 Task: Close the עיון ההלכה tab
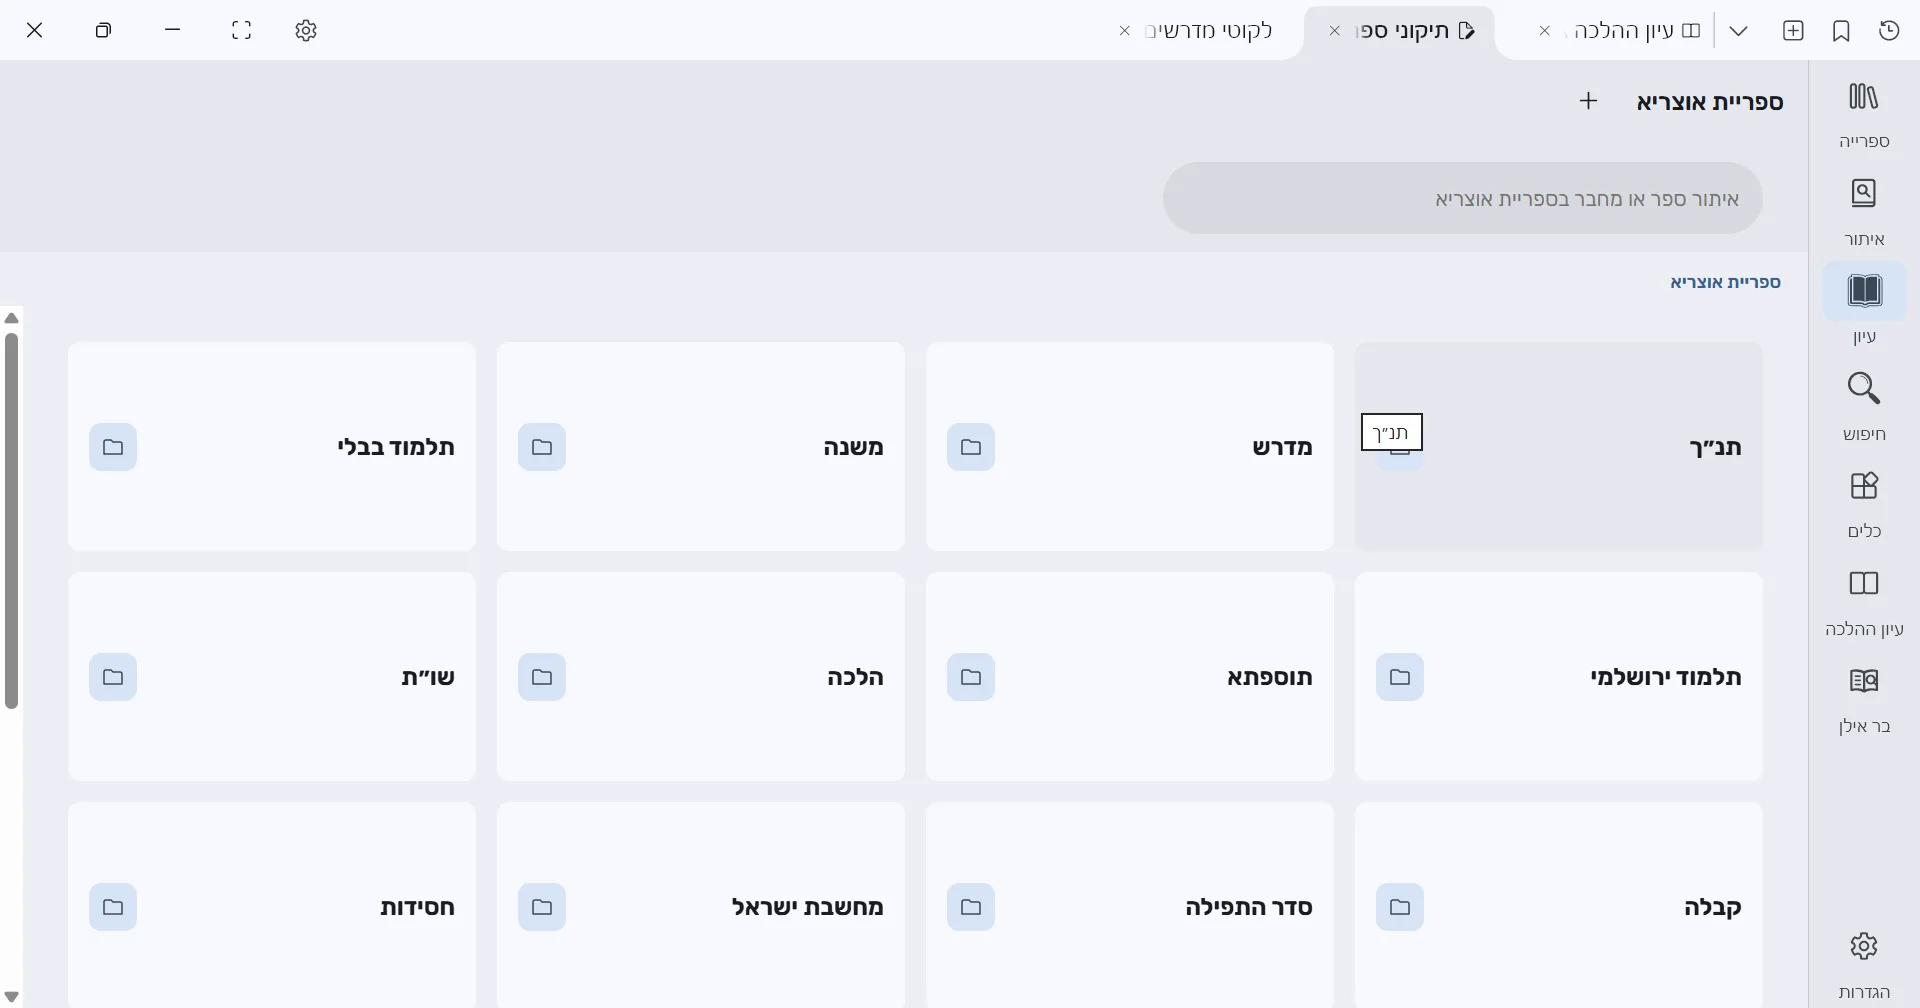coord(1545,31)
